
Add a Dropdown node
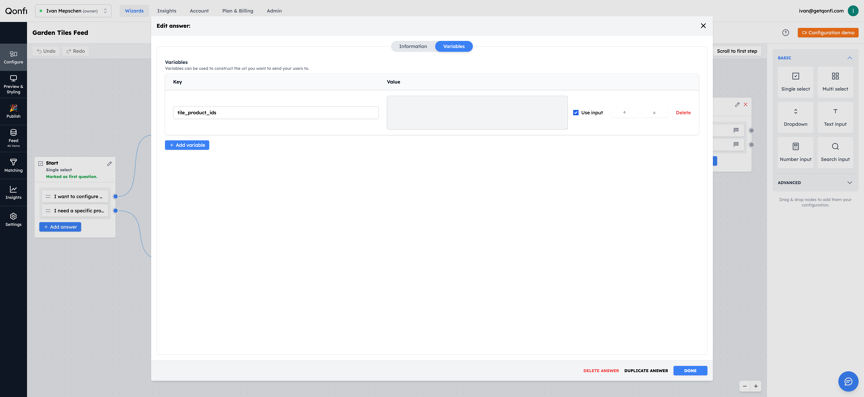coord(795,117)
